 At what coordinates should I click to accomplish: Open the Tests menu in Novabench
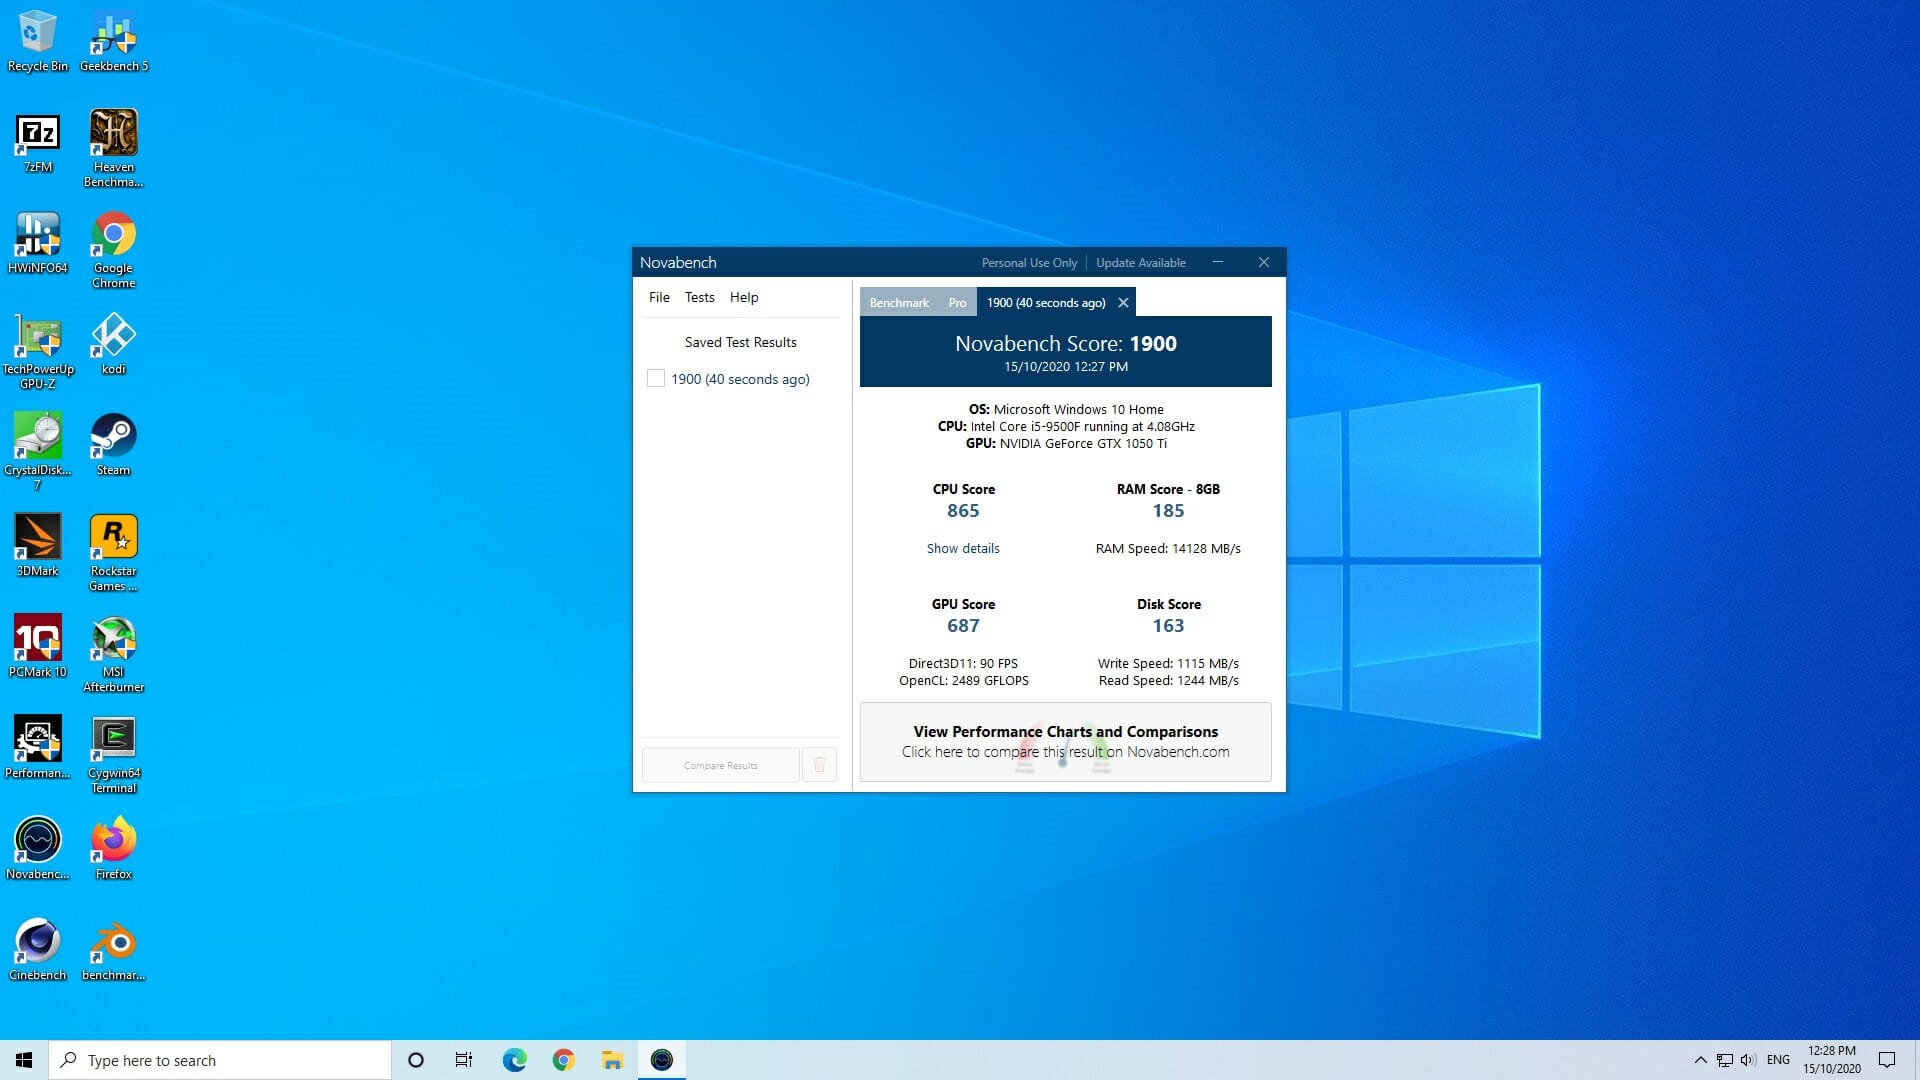[x=700, y=297]
